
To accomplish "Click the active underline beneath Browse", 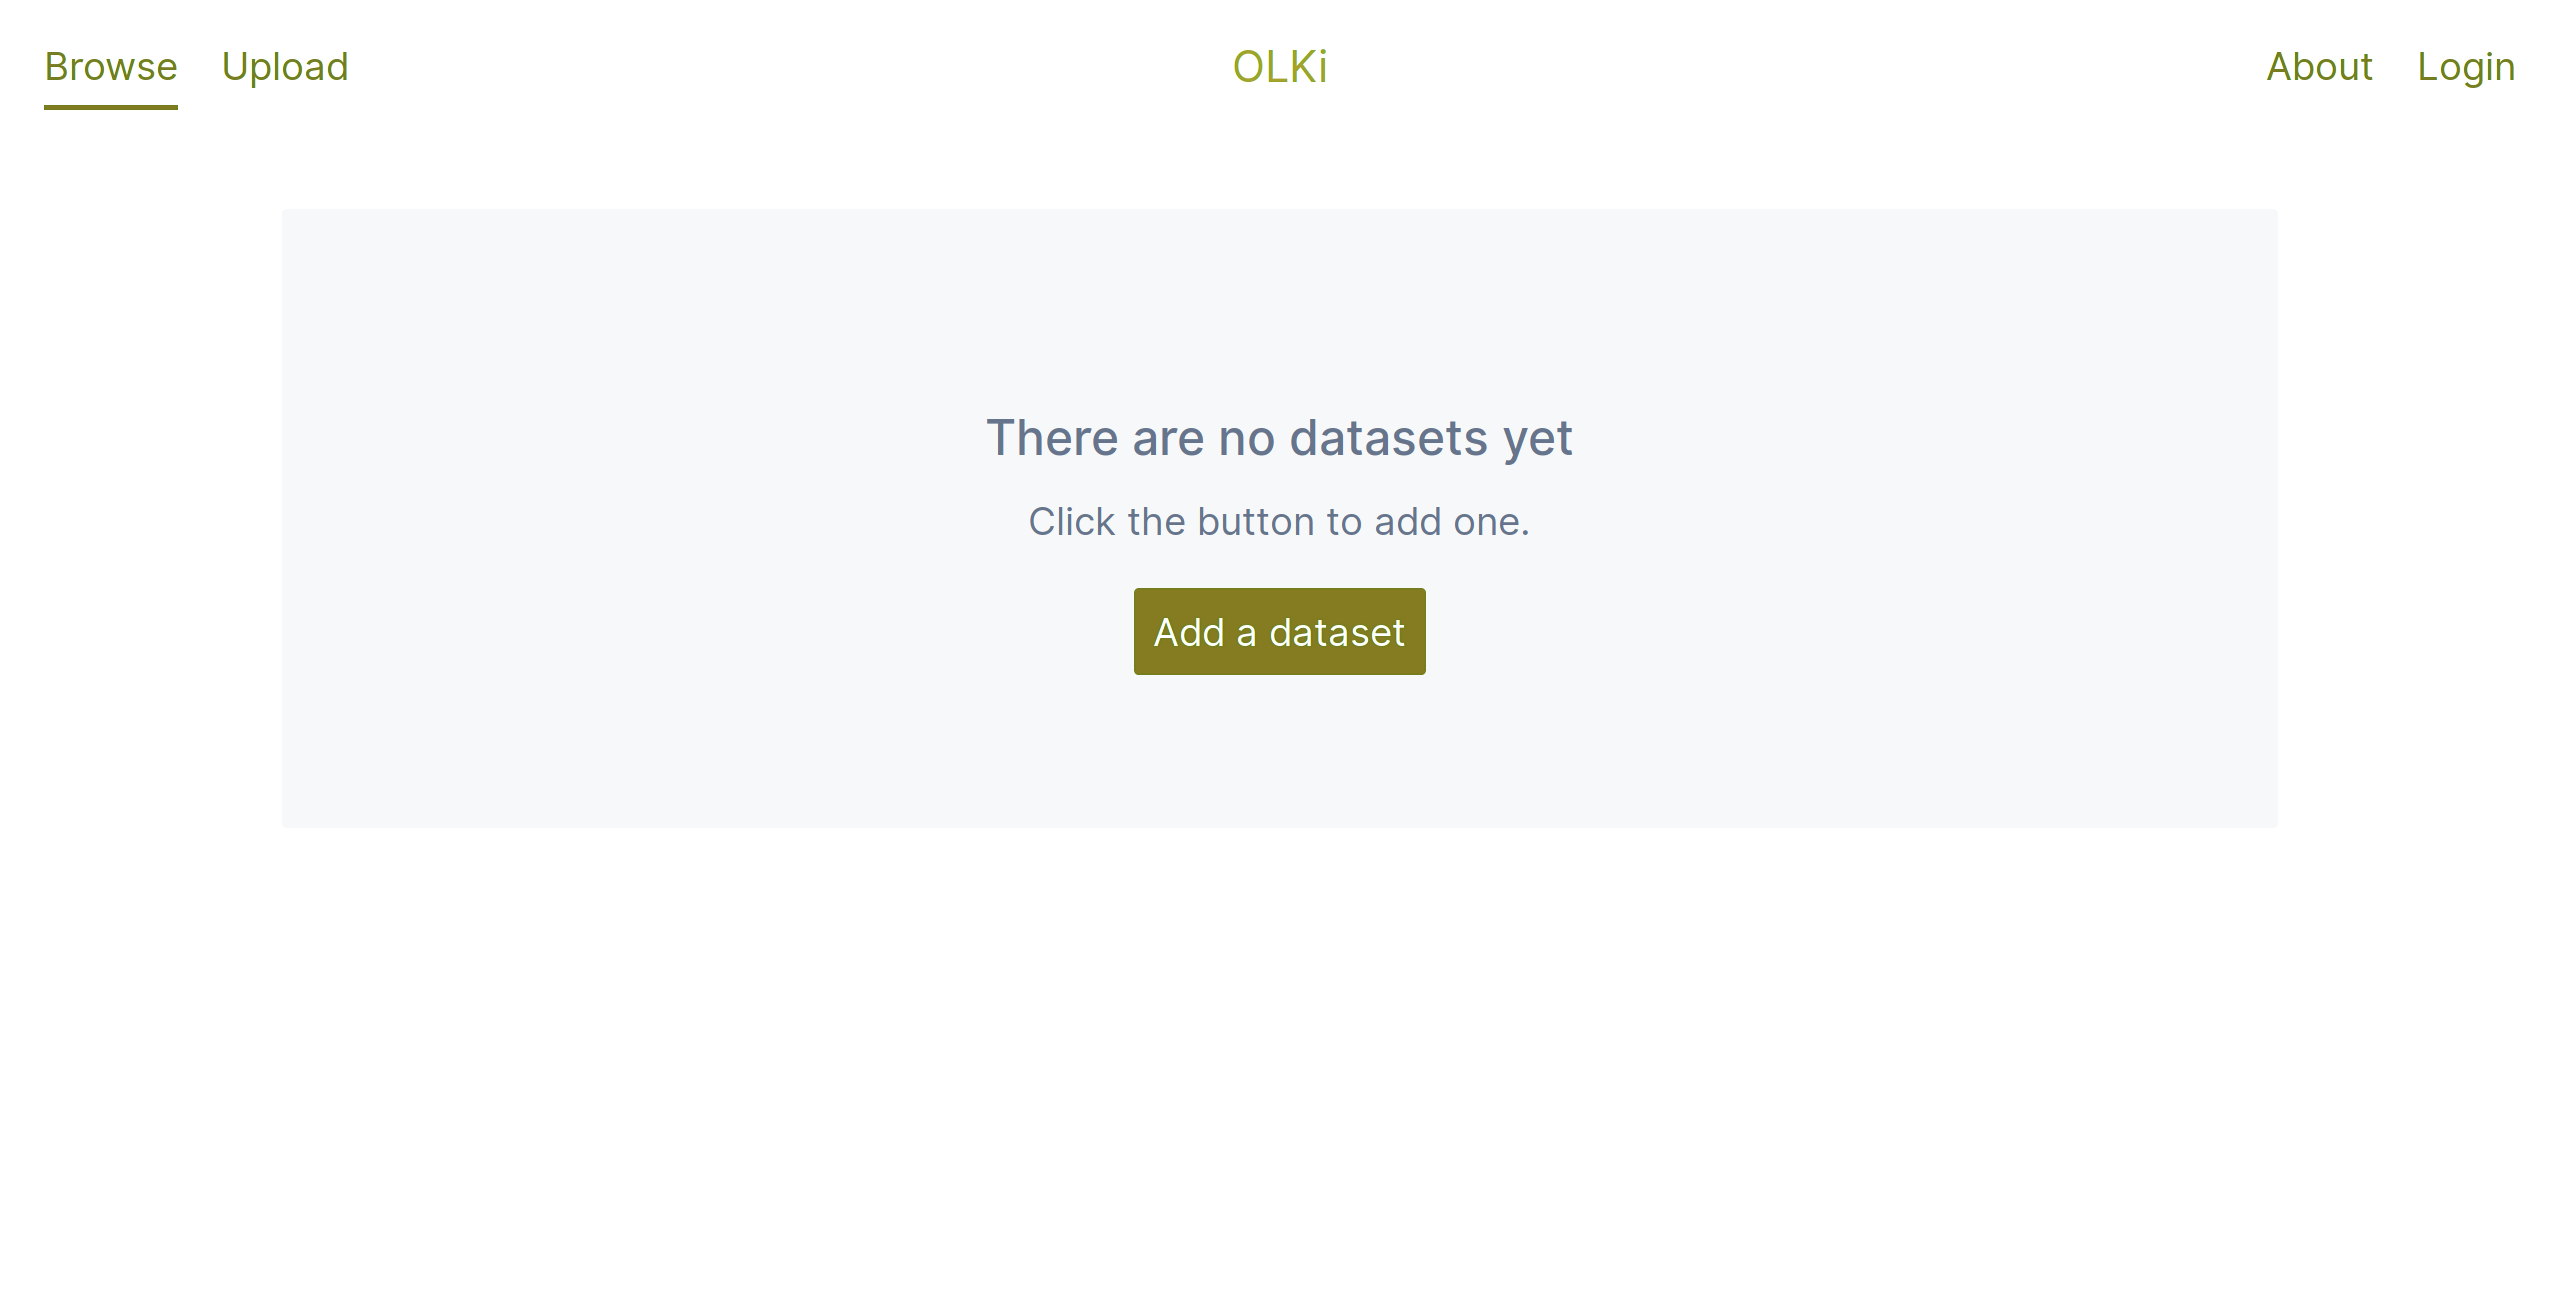I will click(111, 106).
